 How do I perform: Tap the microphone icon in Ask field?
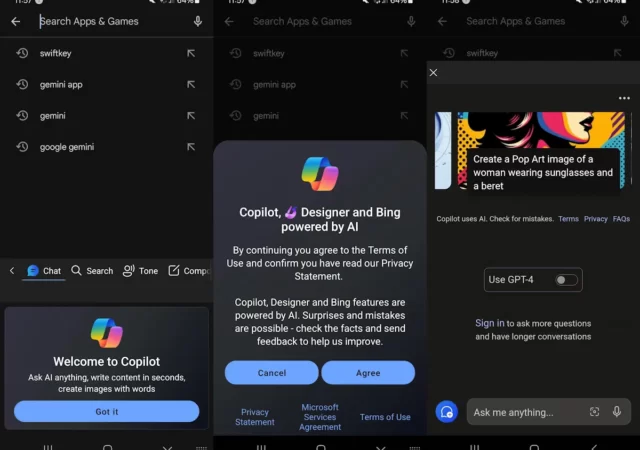tap(617, 412)
